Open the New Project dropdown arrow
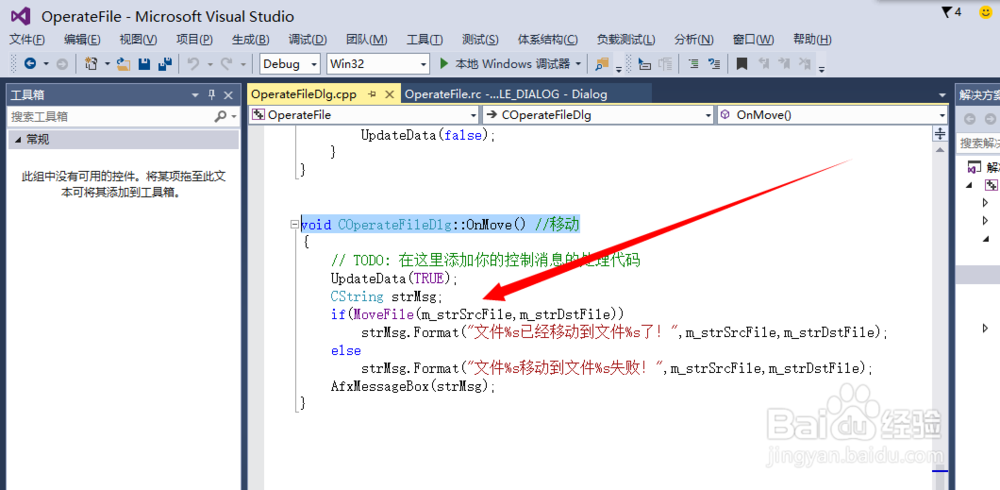 point(107,64)
